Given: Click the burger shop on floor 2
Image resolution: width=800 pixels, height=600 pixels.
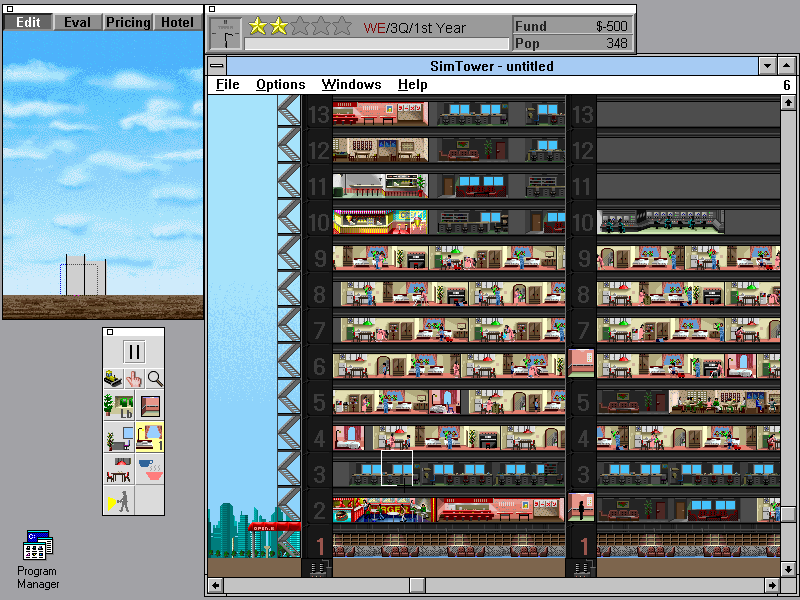Looking at the screenshot, I should point(384,510).
